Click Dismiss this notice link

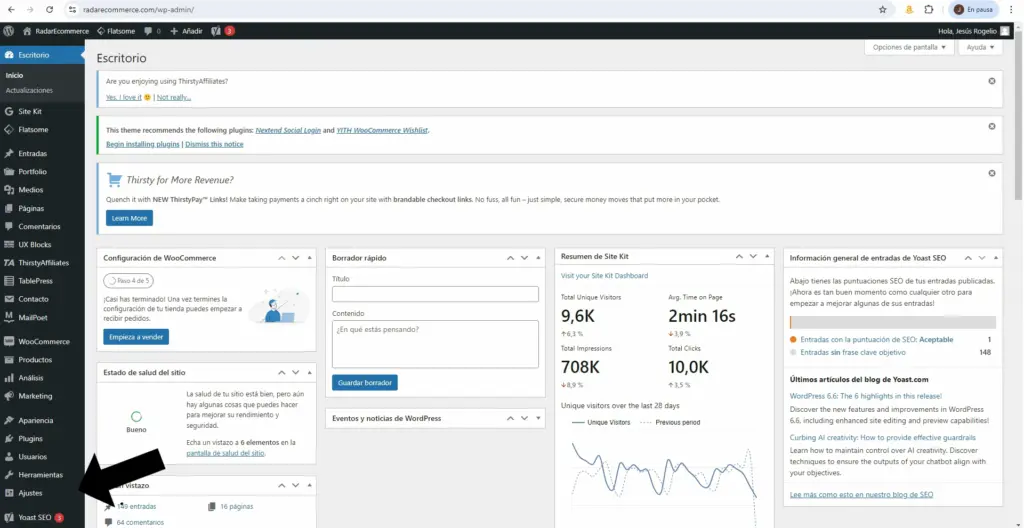(214, 144)
